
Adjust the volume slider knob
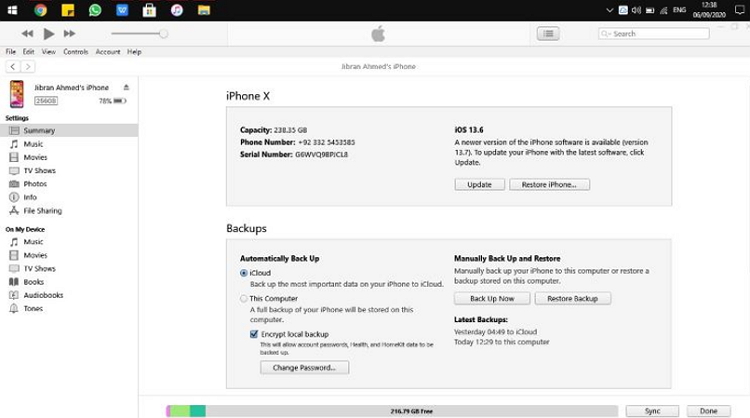164,33
